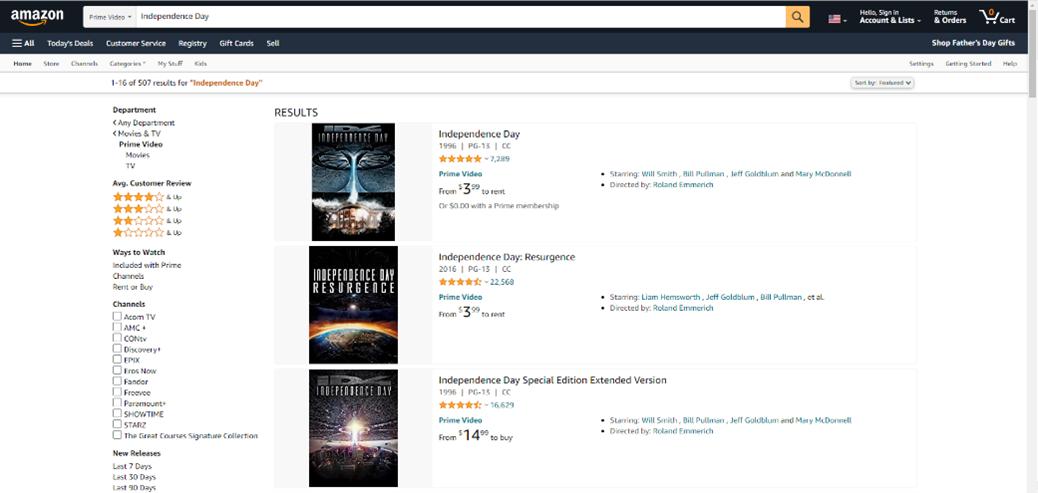Click the US flag language selector

[x=837, y=20]
